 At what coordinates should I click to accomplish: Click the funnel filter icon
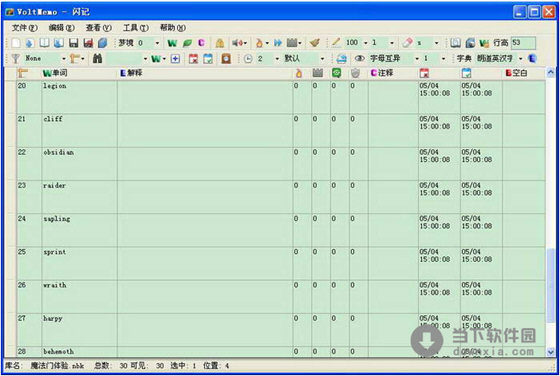(15, 59)
